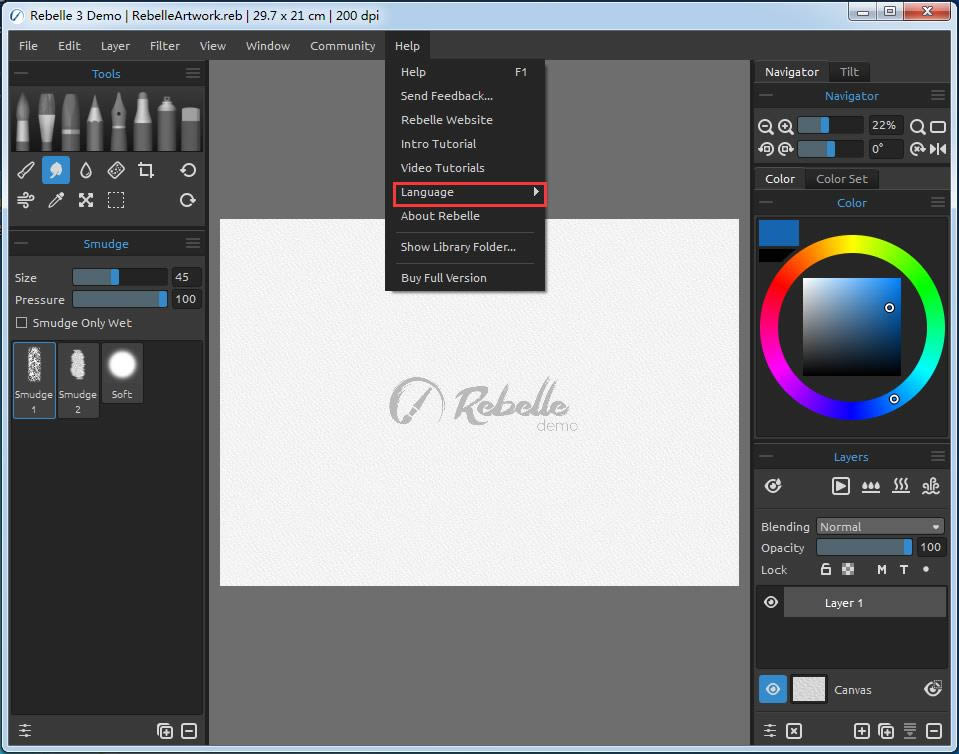959x754 pixels.
Task: Open the Navigator panel hamburger menu
Action: click(938, 95)
